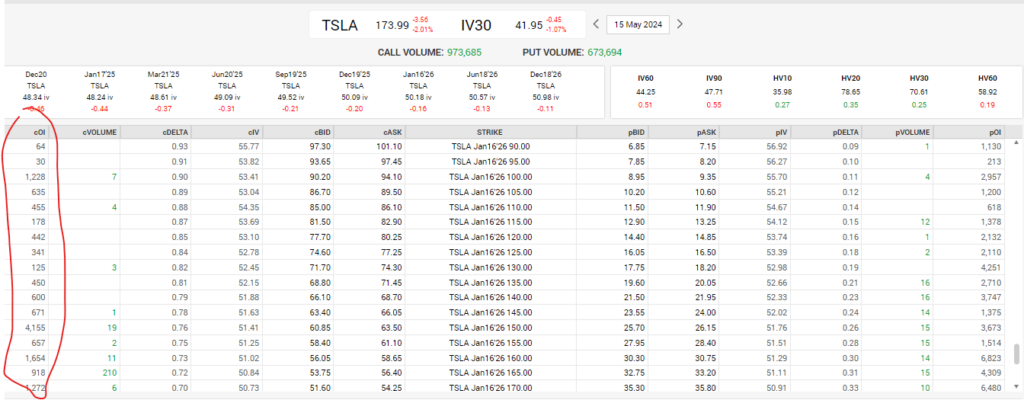Screen dimensions: 1024x400
Task: Click call volume 210 in 165.00 row
Action: point(110,373)
